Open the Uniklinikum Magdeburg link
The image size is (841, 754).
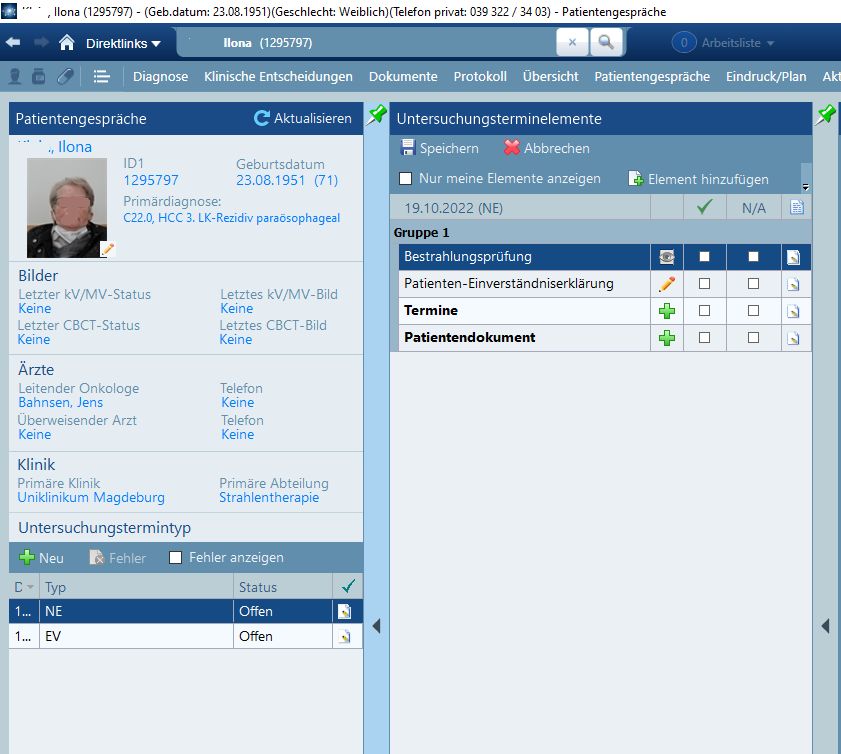91,497
